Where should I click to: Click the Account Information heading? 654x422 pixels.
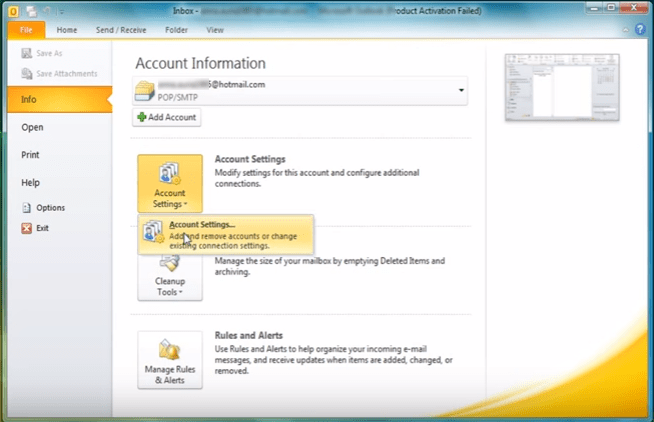point(201,63)
